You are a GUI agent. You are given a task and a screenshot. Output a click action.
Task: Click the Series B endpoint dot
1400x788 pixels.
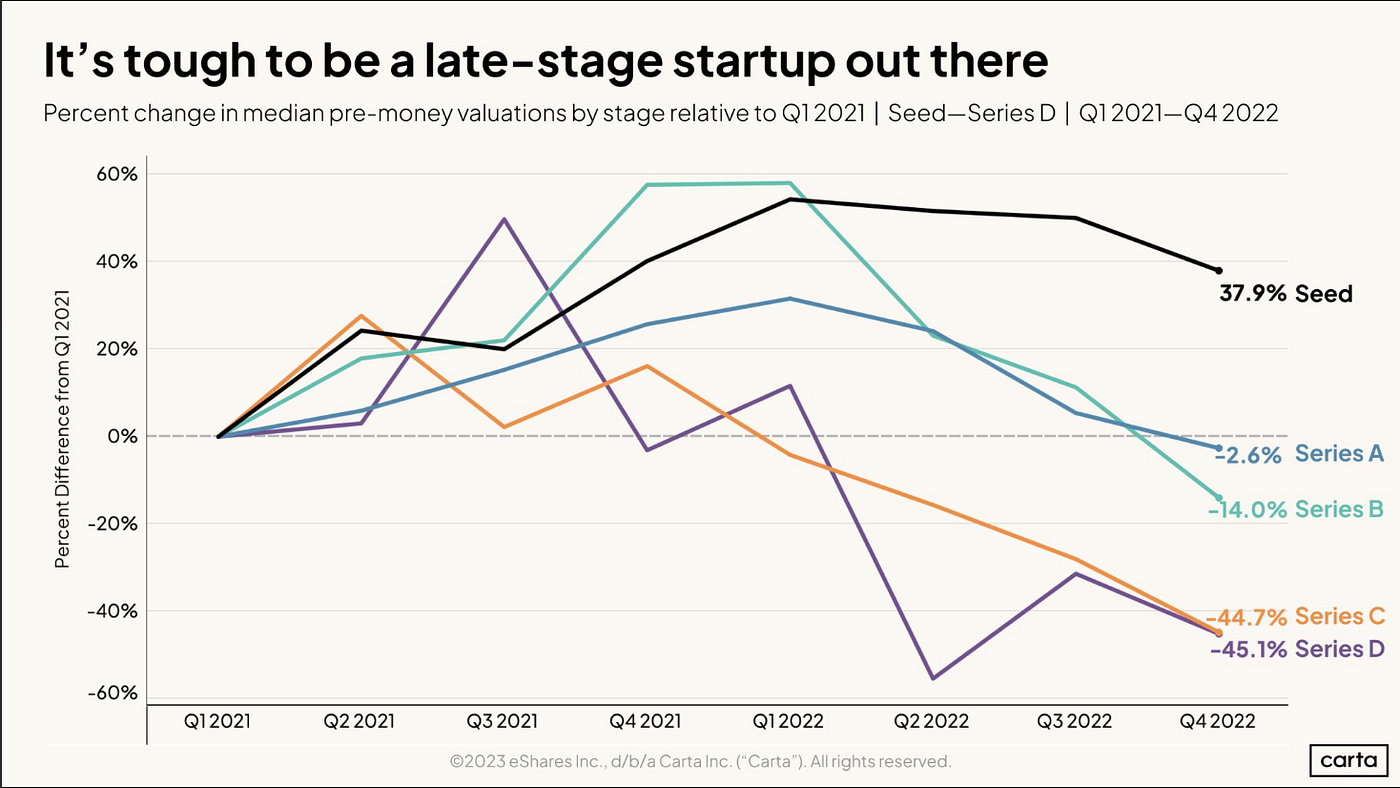[1218, 497]
